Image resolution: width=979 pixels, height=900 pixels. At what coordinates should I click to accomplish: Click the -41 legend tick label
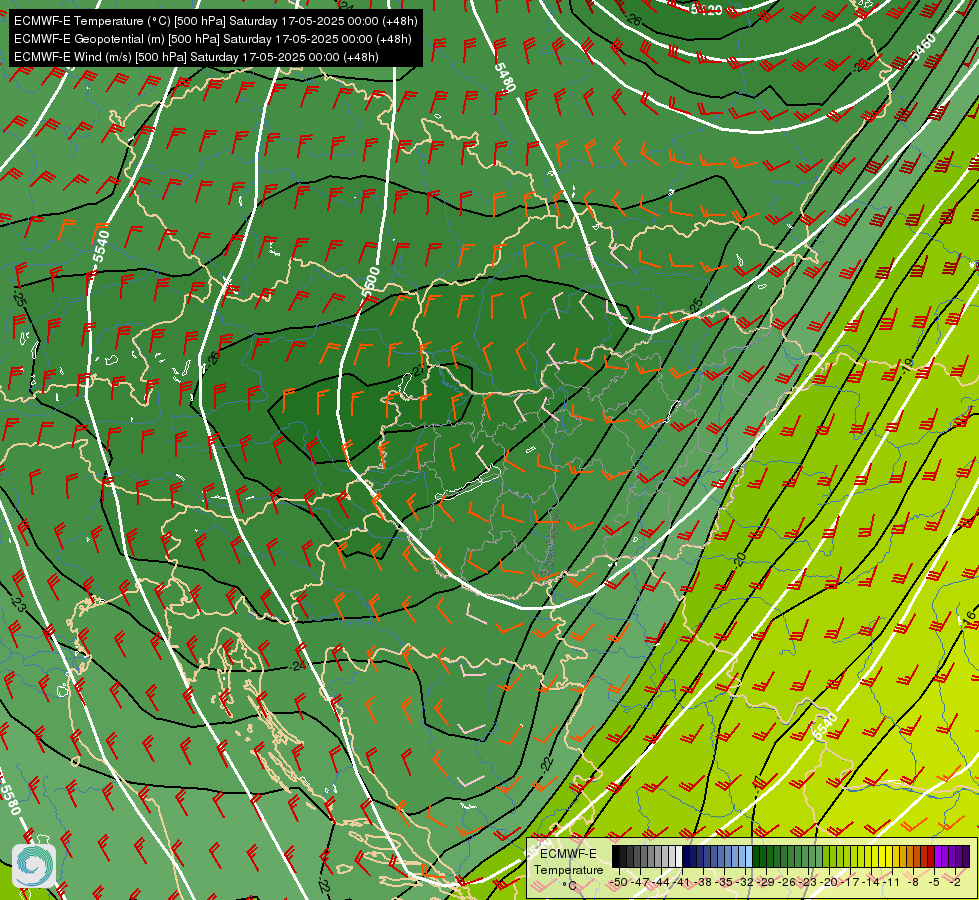point(681,882)
